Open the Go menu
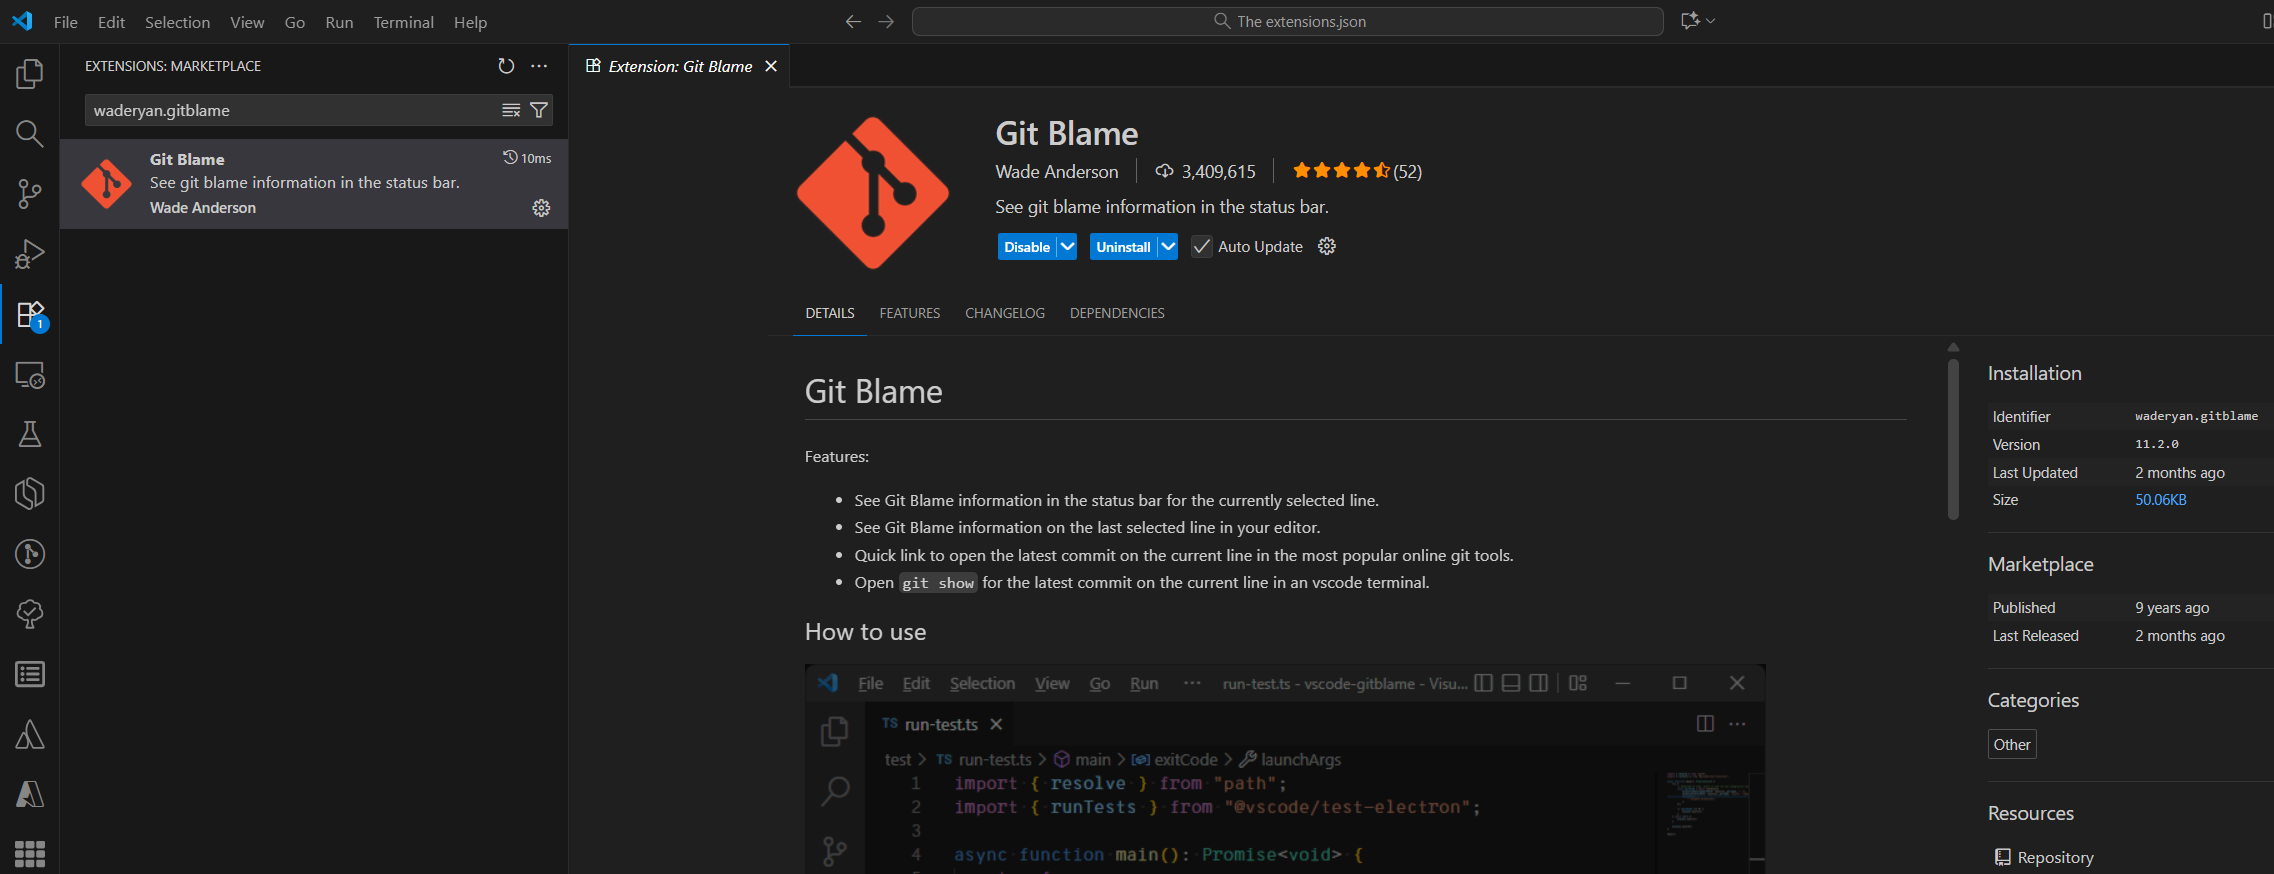This screenshot has height=874, width=2274. [x=295, y=22]
